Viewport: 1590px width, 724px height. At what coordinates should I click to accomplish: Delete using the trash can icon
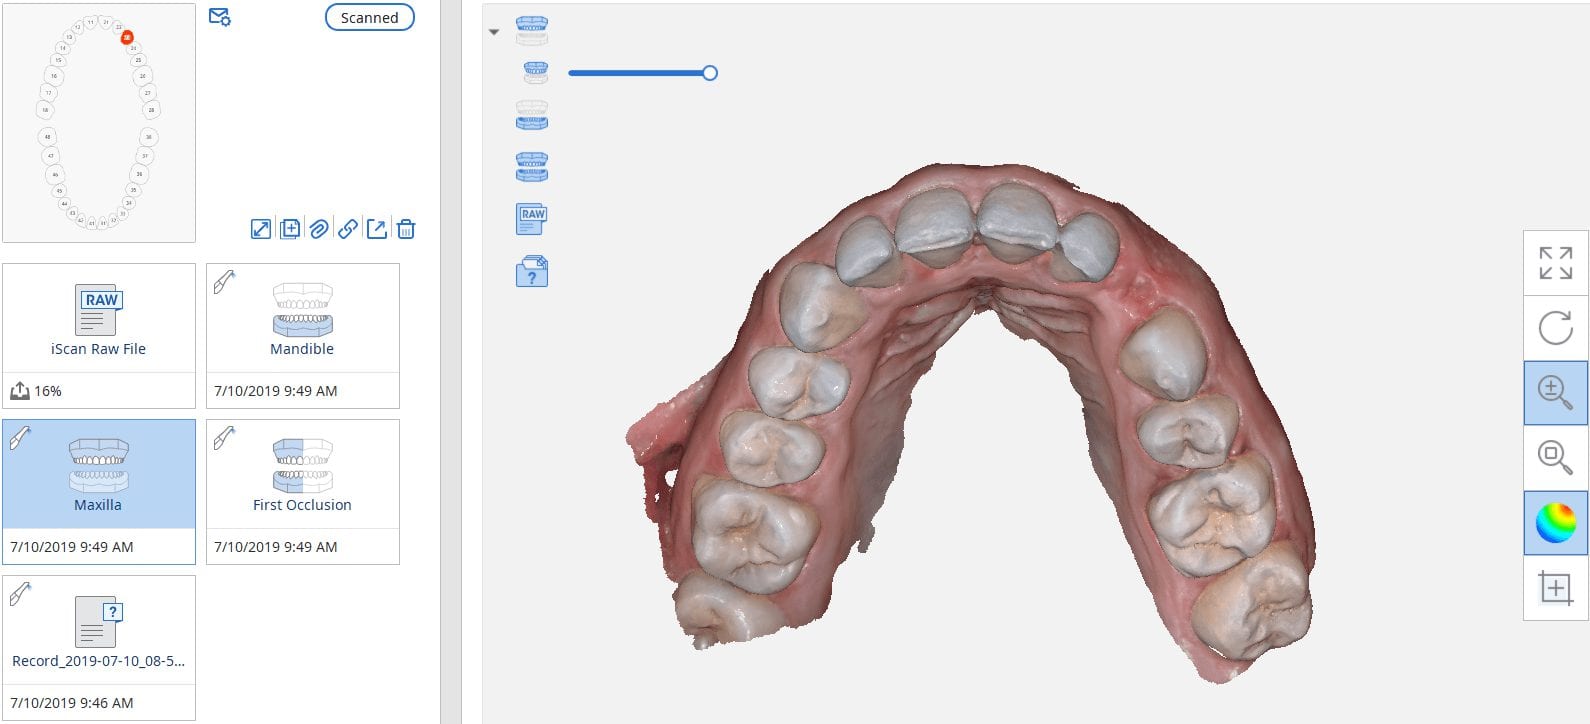click(406, 229)
